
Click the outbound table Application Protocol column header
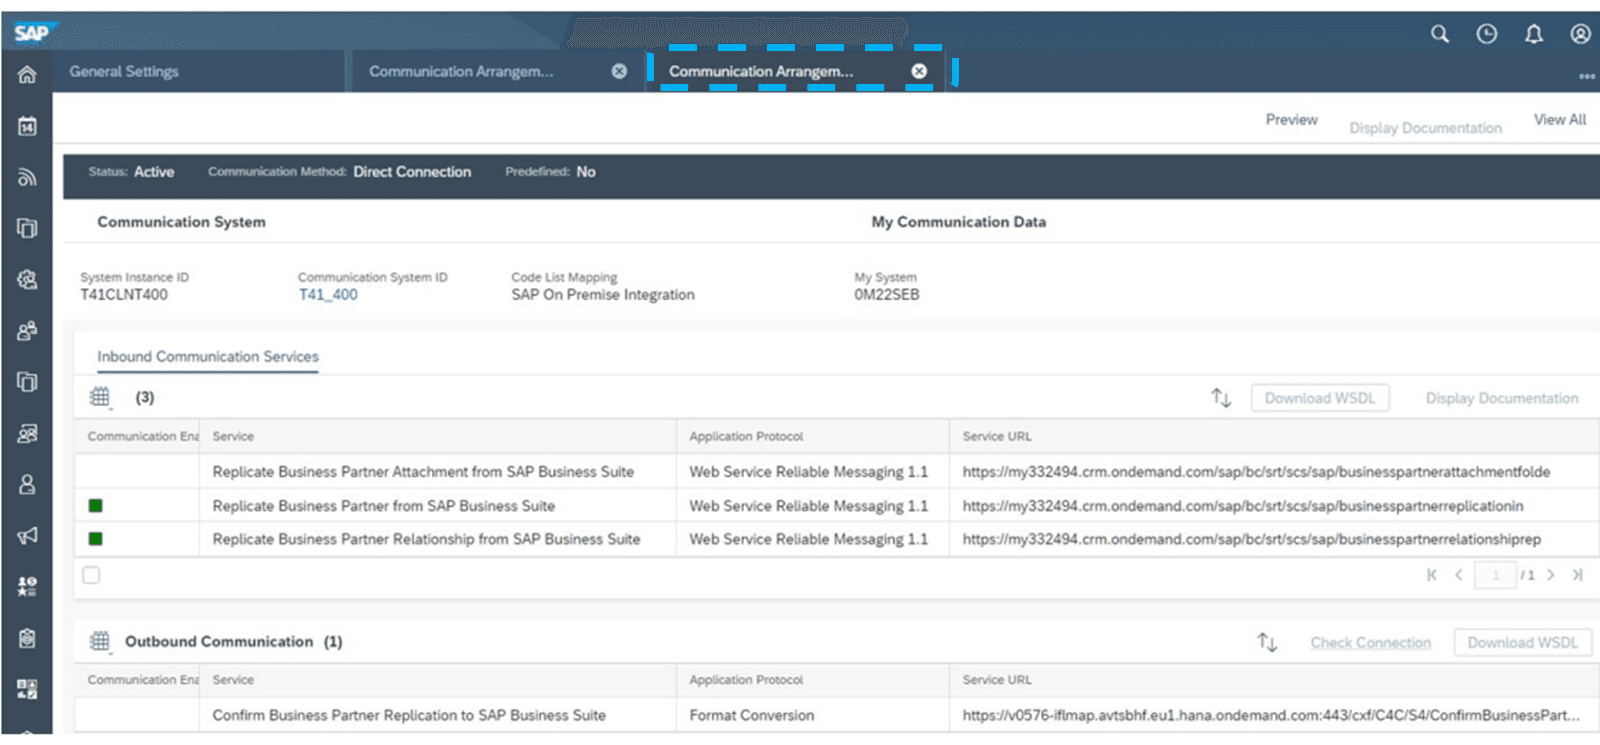pyautogui.click(x=813, y=680)
